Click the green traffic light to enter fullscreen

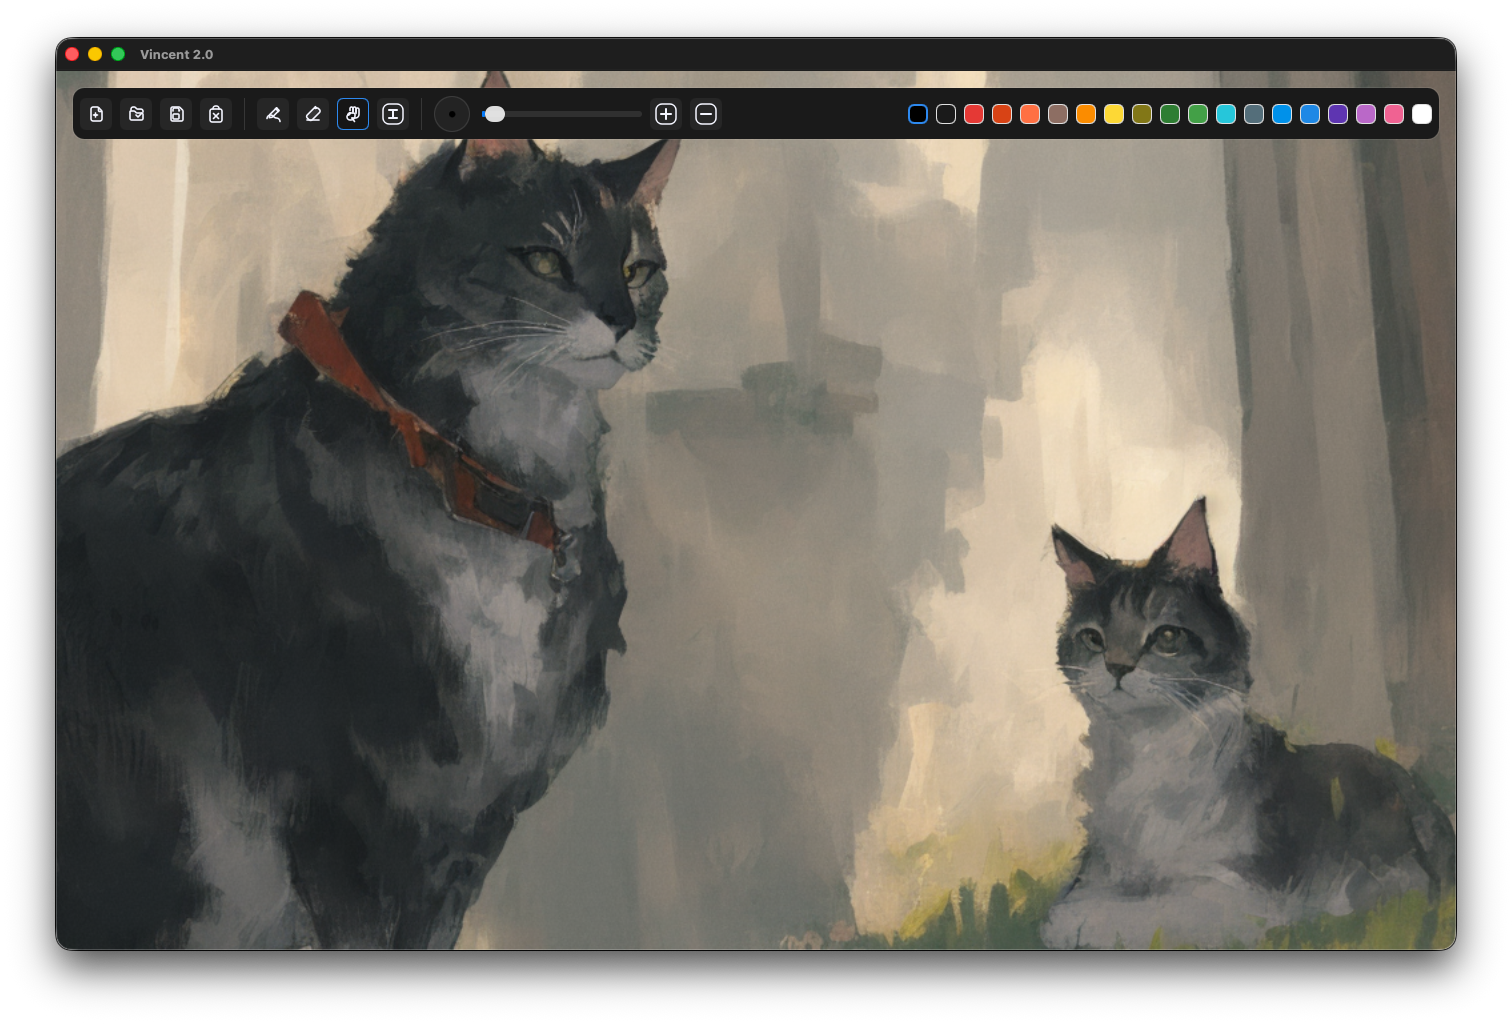(119, 54)
